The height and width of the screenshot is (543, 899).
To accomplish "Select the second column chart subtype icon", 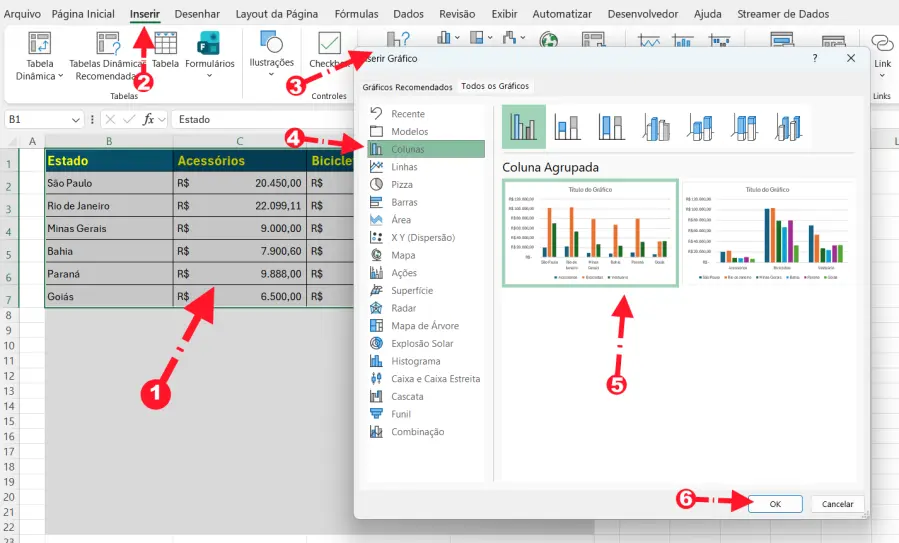I will pos(567,127).
